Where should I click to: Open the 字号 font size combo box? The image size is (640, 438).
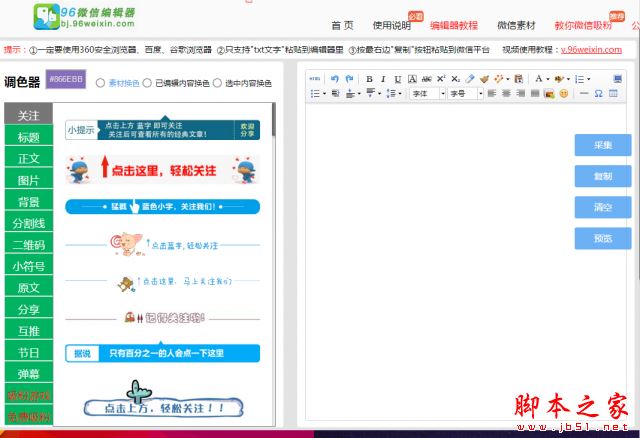466,93
